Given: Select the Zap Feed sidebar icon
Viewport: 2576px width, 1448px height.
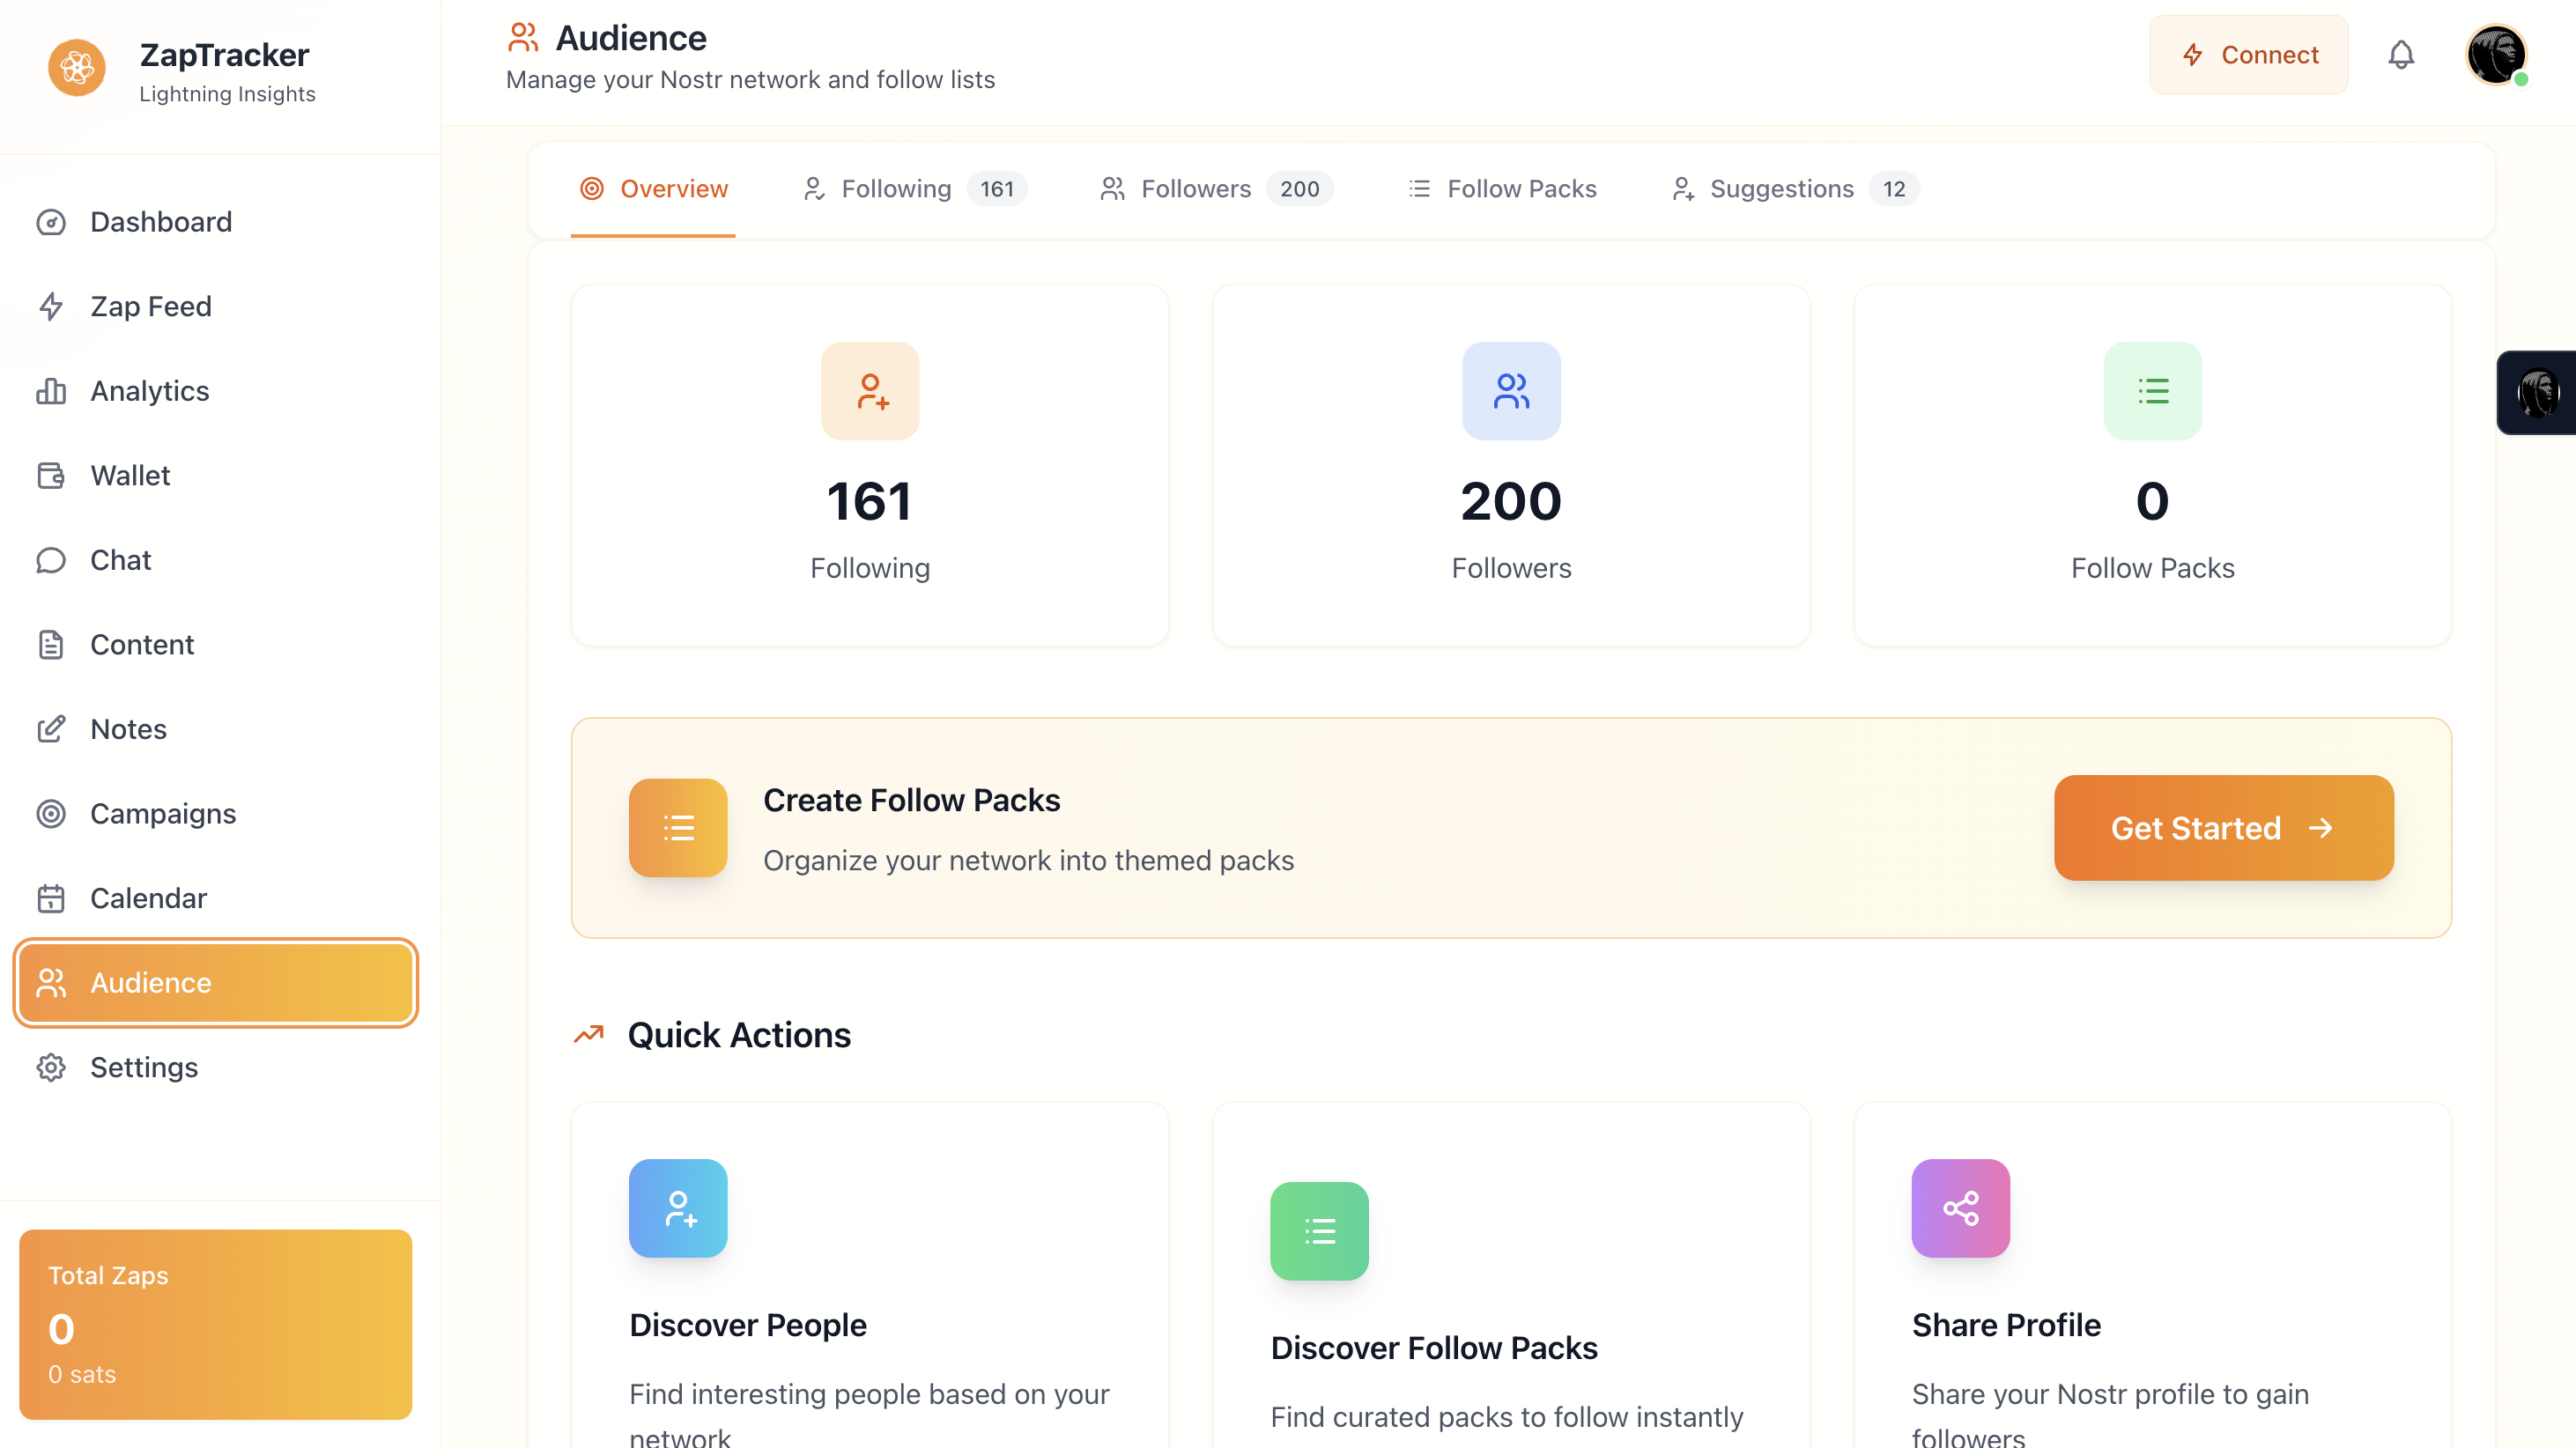Looking at the screenshot, I should [x=52, y=306].
